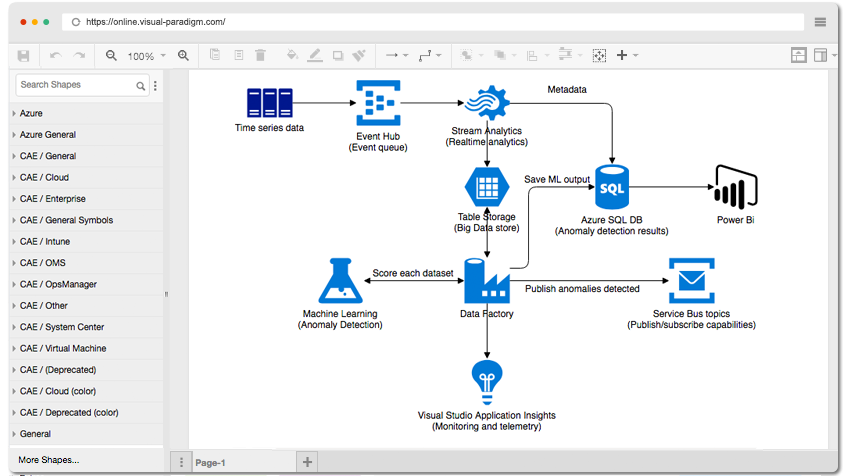848x476 pixels.
Task: Click the Line color pencil icon
Action: 315,55
